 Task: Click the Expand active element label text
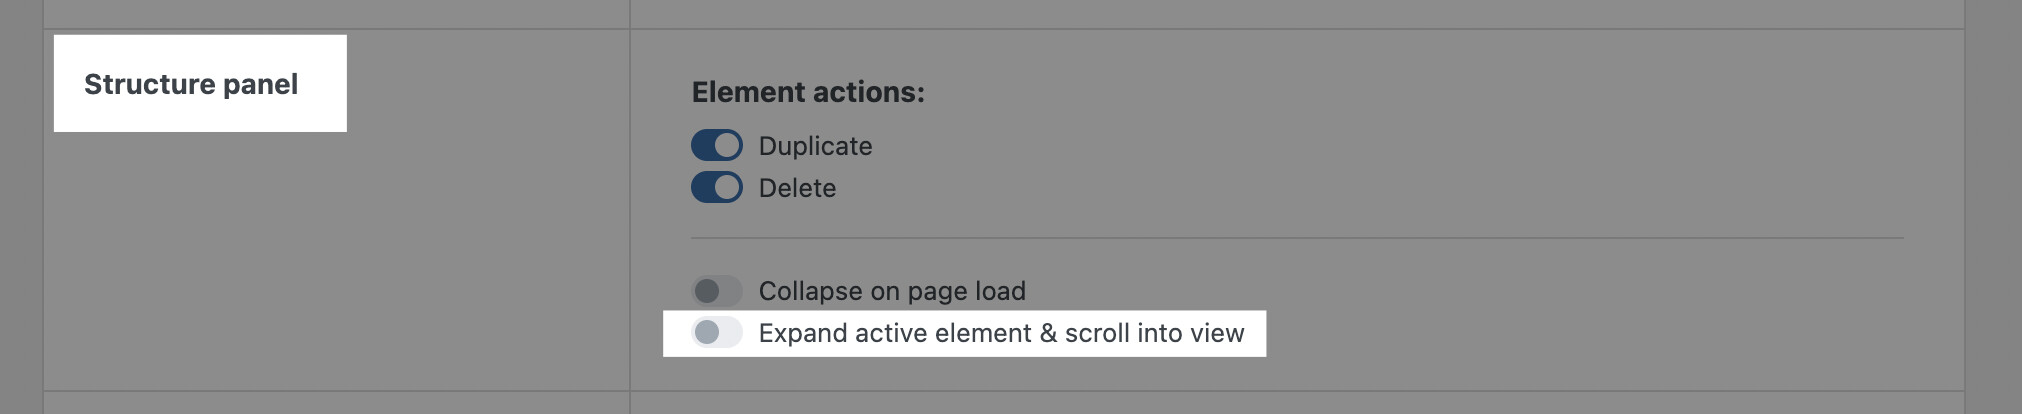[1001, 333]
